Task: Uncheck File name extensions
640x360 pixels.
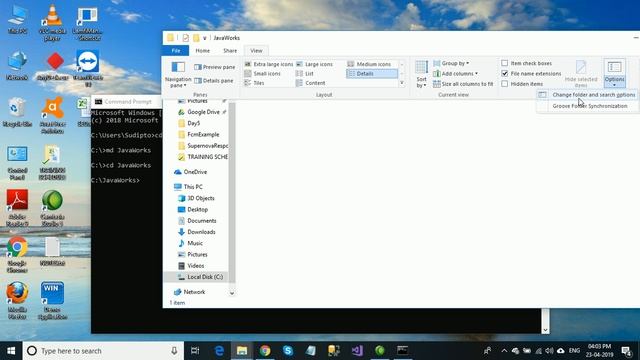Action: pos(504,73)
